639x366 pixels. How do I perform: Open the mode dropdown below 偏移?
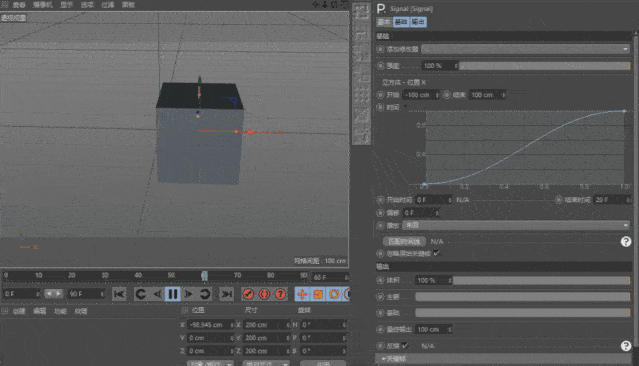516,225
